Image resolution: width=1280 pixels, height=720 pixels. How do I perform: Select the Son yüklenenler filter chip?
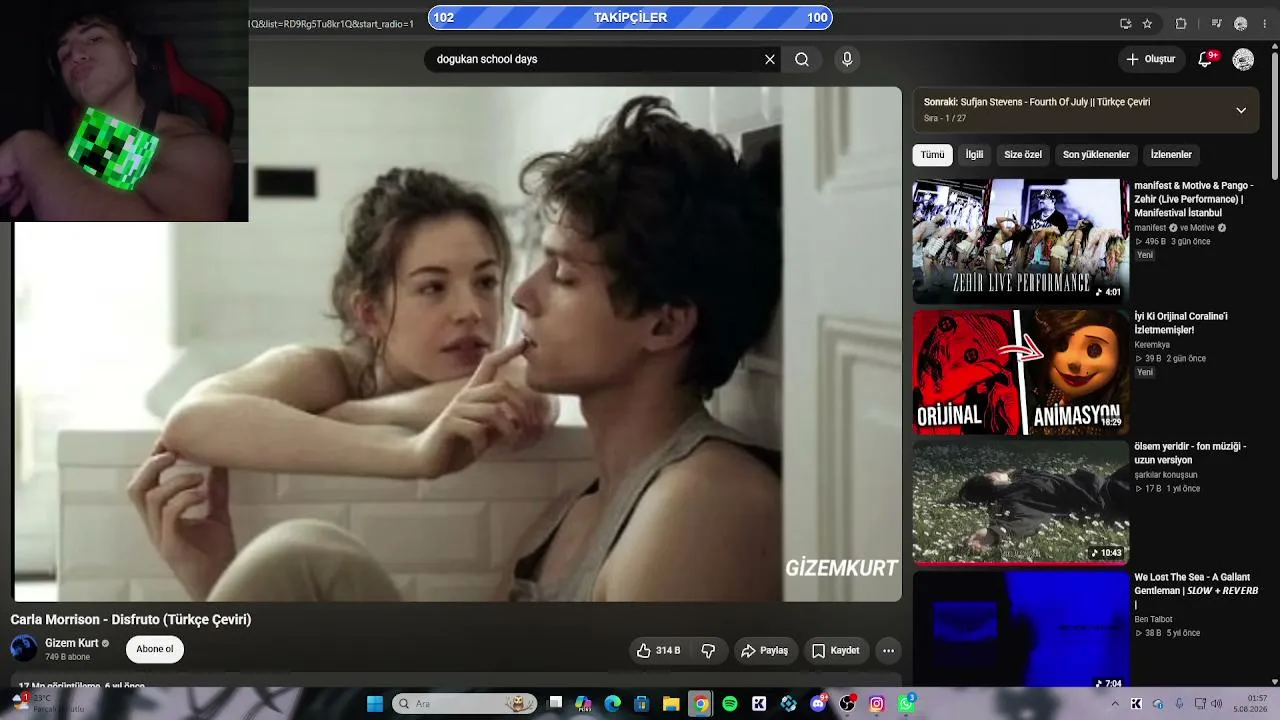1096,155
